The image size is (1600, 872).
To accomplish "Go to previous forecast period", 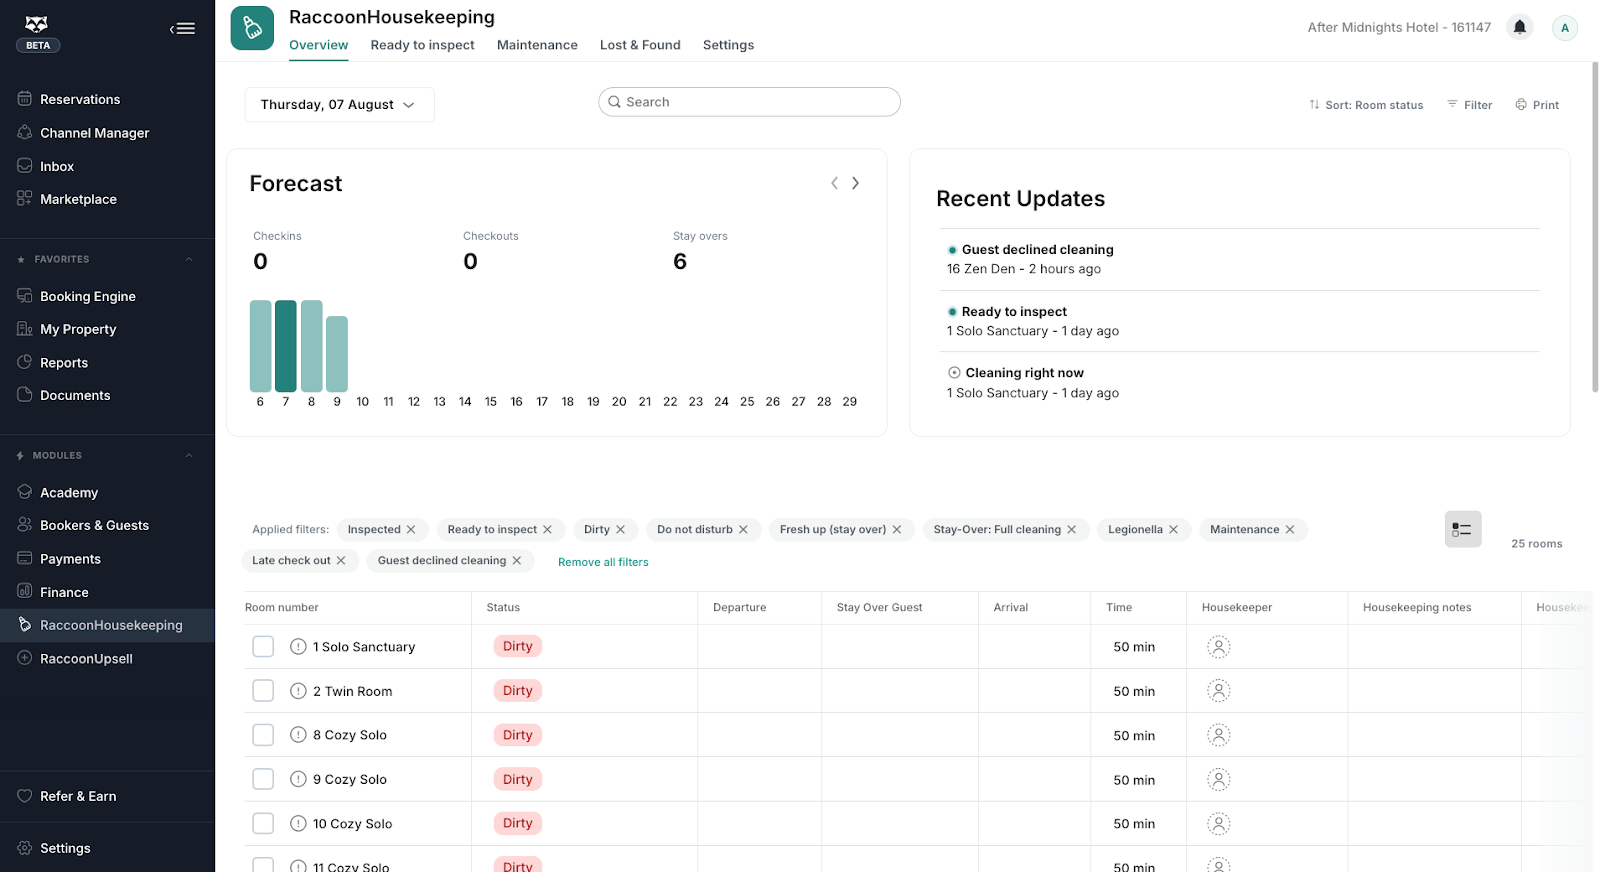I will [834, 183].
